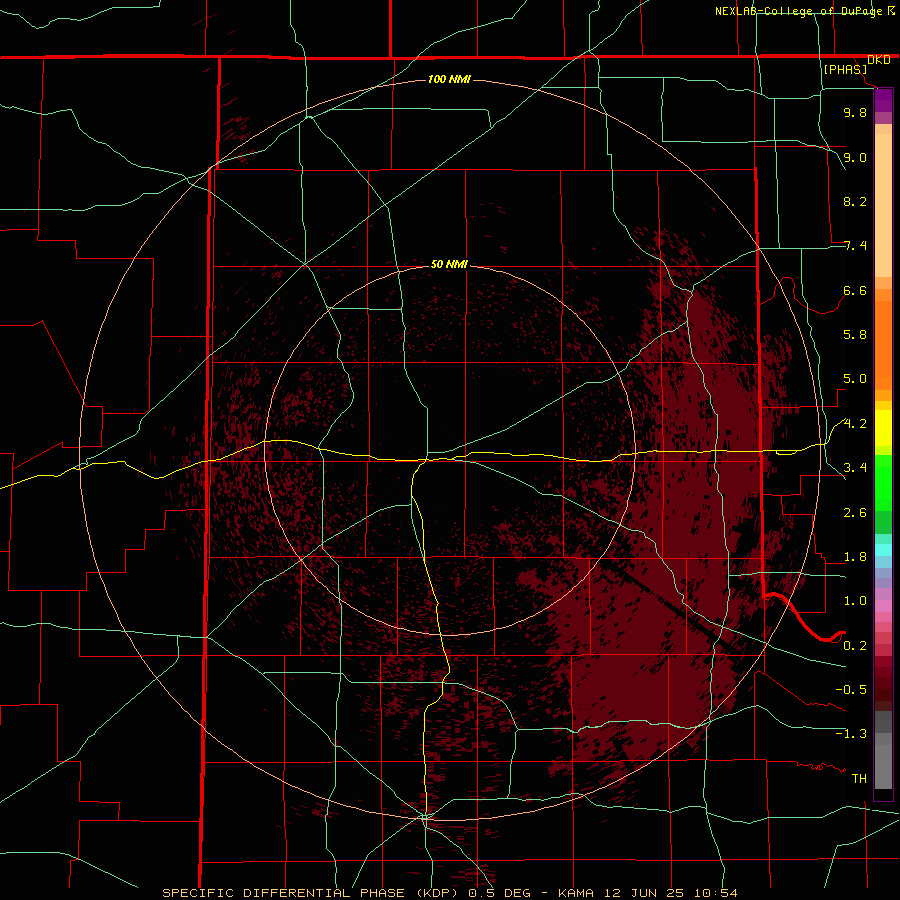Screen dimensions: 900x900
Task: Click the 100 NMI range ring label
Action: click(x=449, y=79)
